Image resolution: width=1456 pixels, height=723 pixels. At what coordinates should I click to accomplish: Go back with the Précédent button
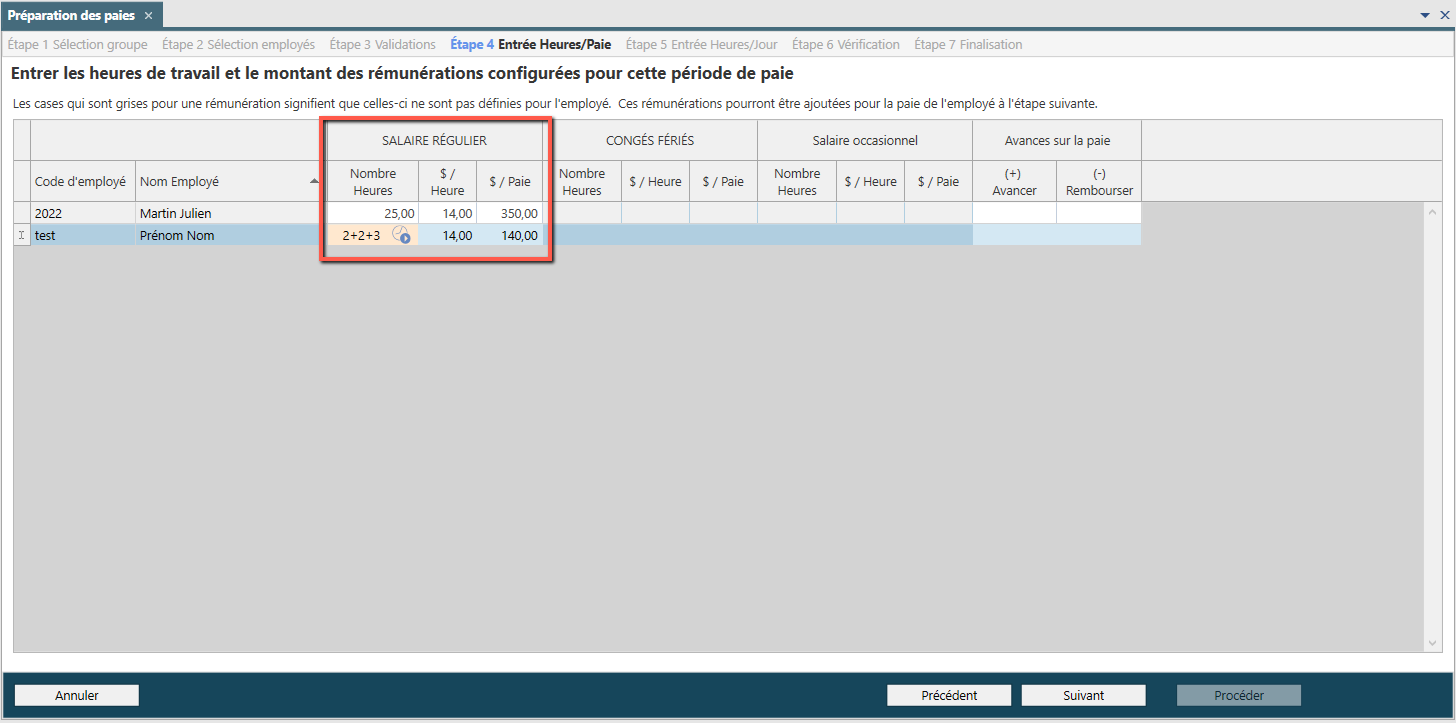pyautogui.click(x=949, y=695)
